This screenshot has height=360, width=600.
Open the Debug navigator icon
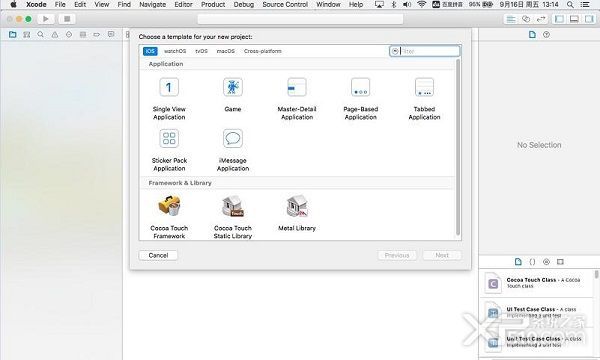tap(83, 34)
